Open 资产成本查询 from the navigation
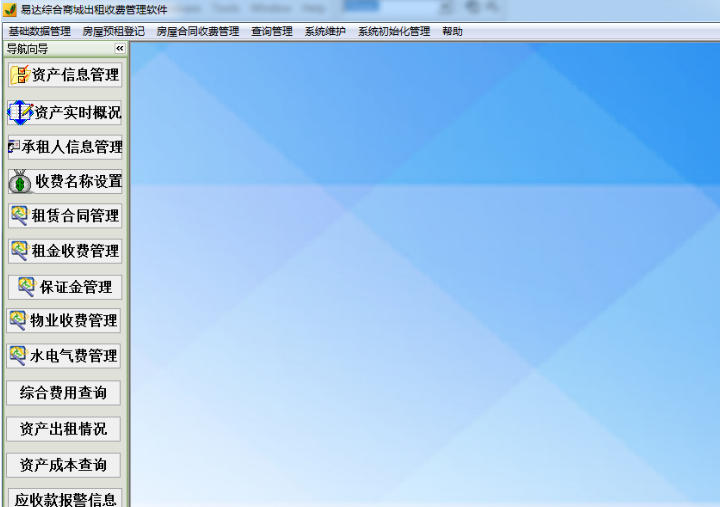Viewport: 720px width, 507px height. 63,465
